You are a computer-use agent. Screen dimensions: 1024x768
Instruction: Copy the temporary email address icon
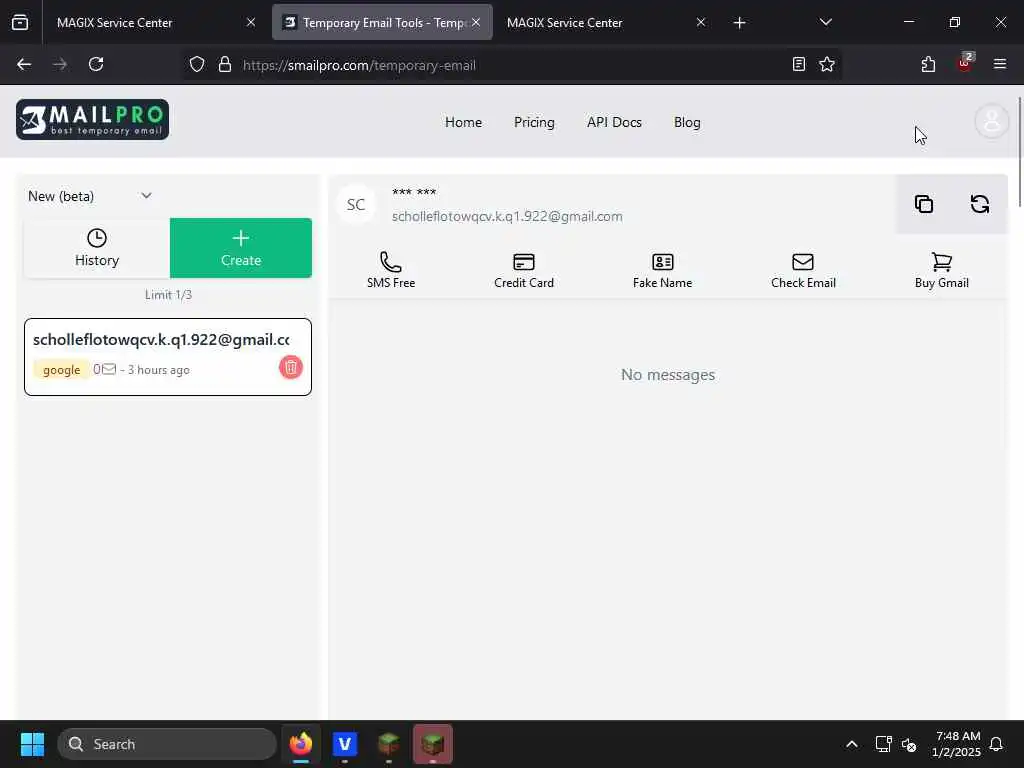click(923, 204)
